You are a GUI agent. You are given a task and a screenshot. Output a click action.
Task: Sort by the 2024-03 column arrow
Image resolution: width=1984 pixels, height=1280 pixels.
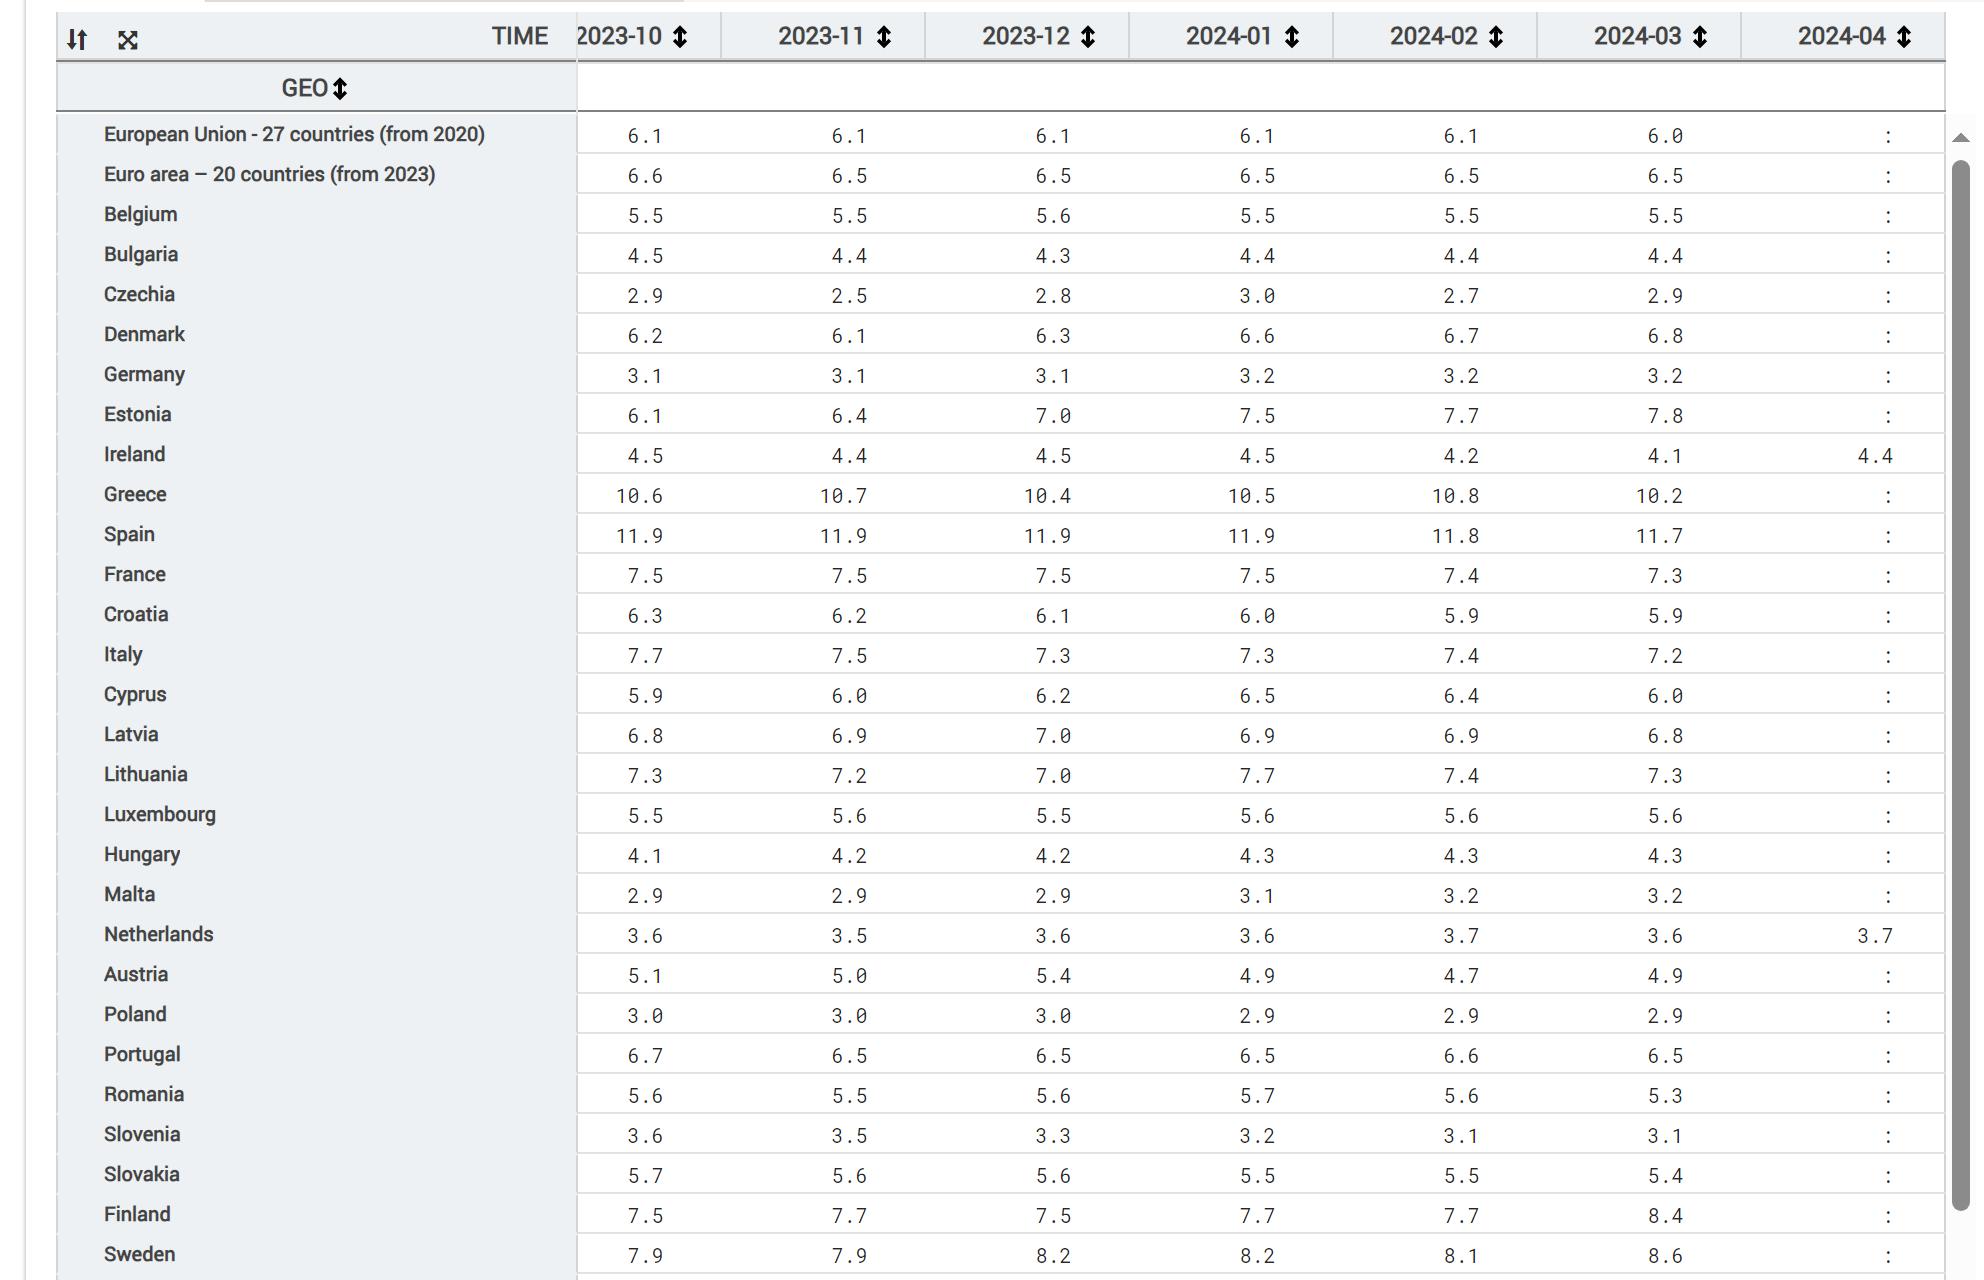coord(1700,37)
